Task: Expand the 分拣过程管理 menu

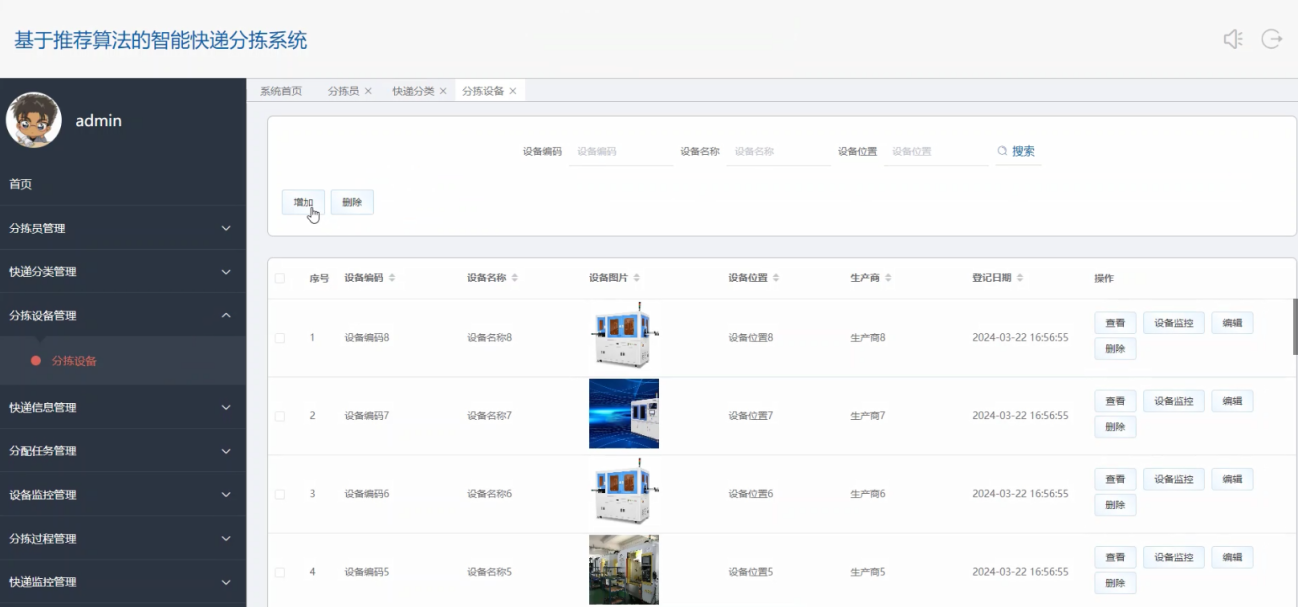Action: coord(123,538)
